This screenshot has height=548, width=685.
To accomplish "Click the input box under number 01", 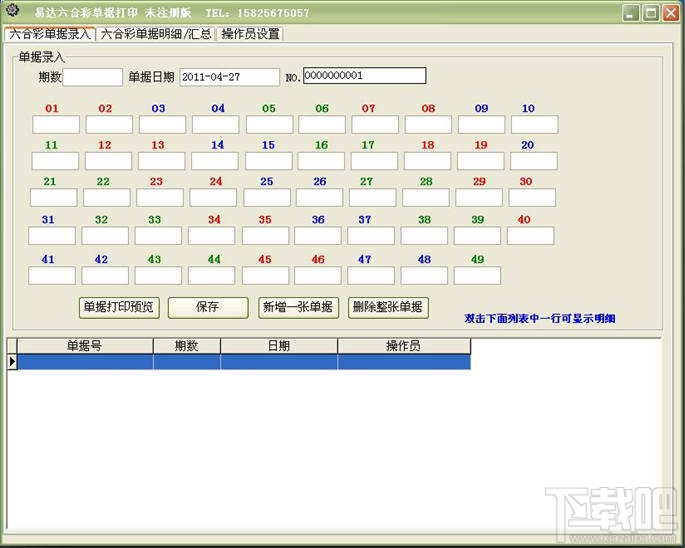I will pyautogui.click(x=56, y=125).
